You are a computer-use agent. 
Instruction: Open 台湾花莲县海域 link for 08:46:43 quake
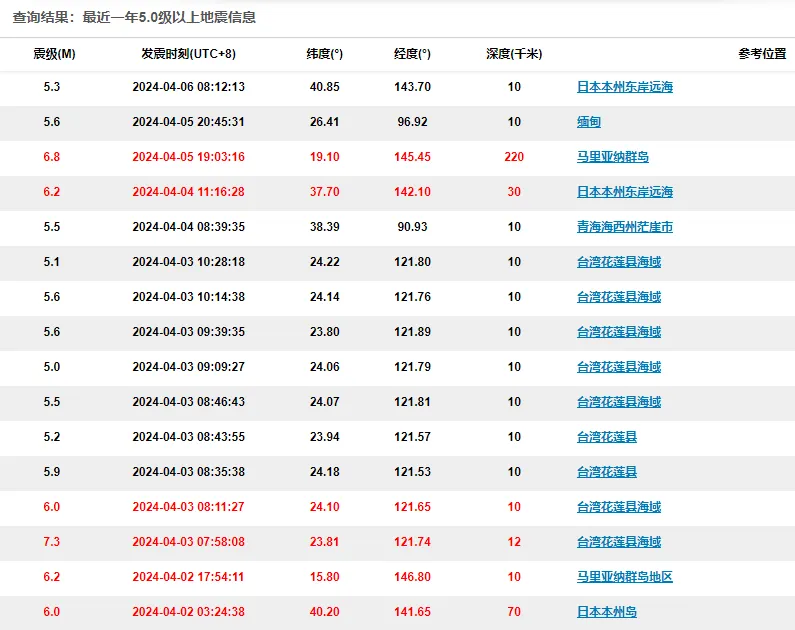pos(619,401)
